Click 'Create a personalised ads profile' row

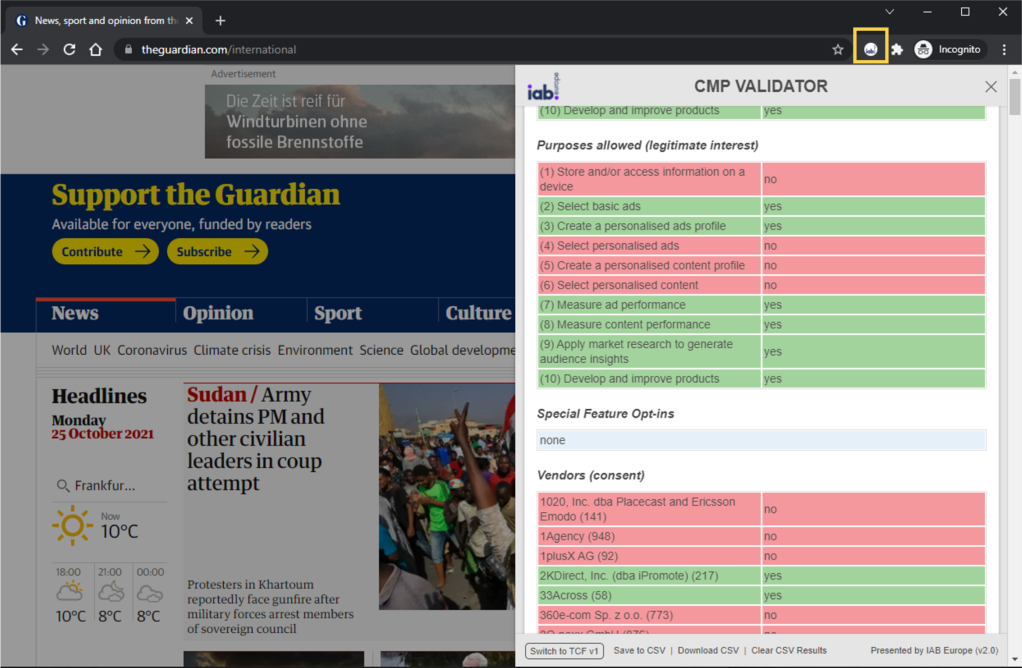pyautogui.click(x=761, y=226)
